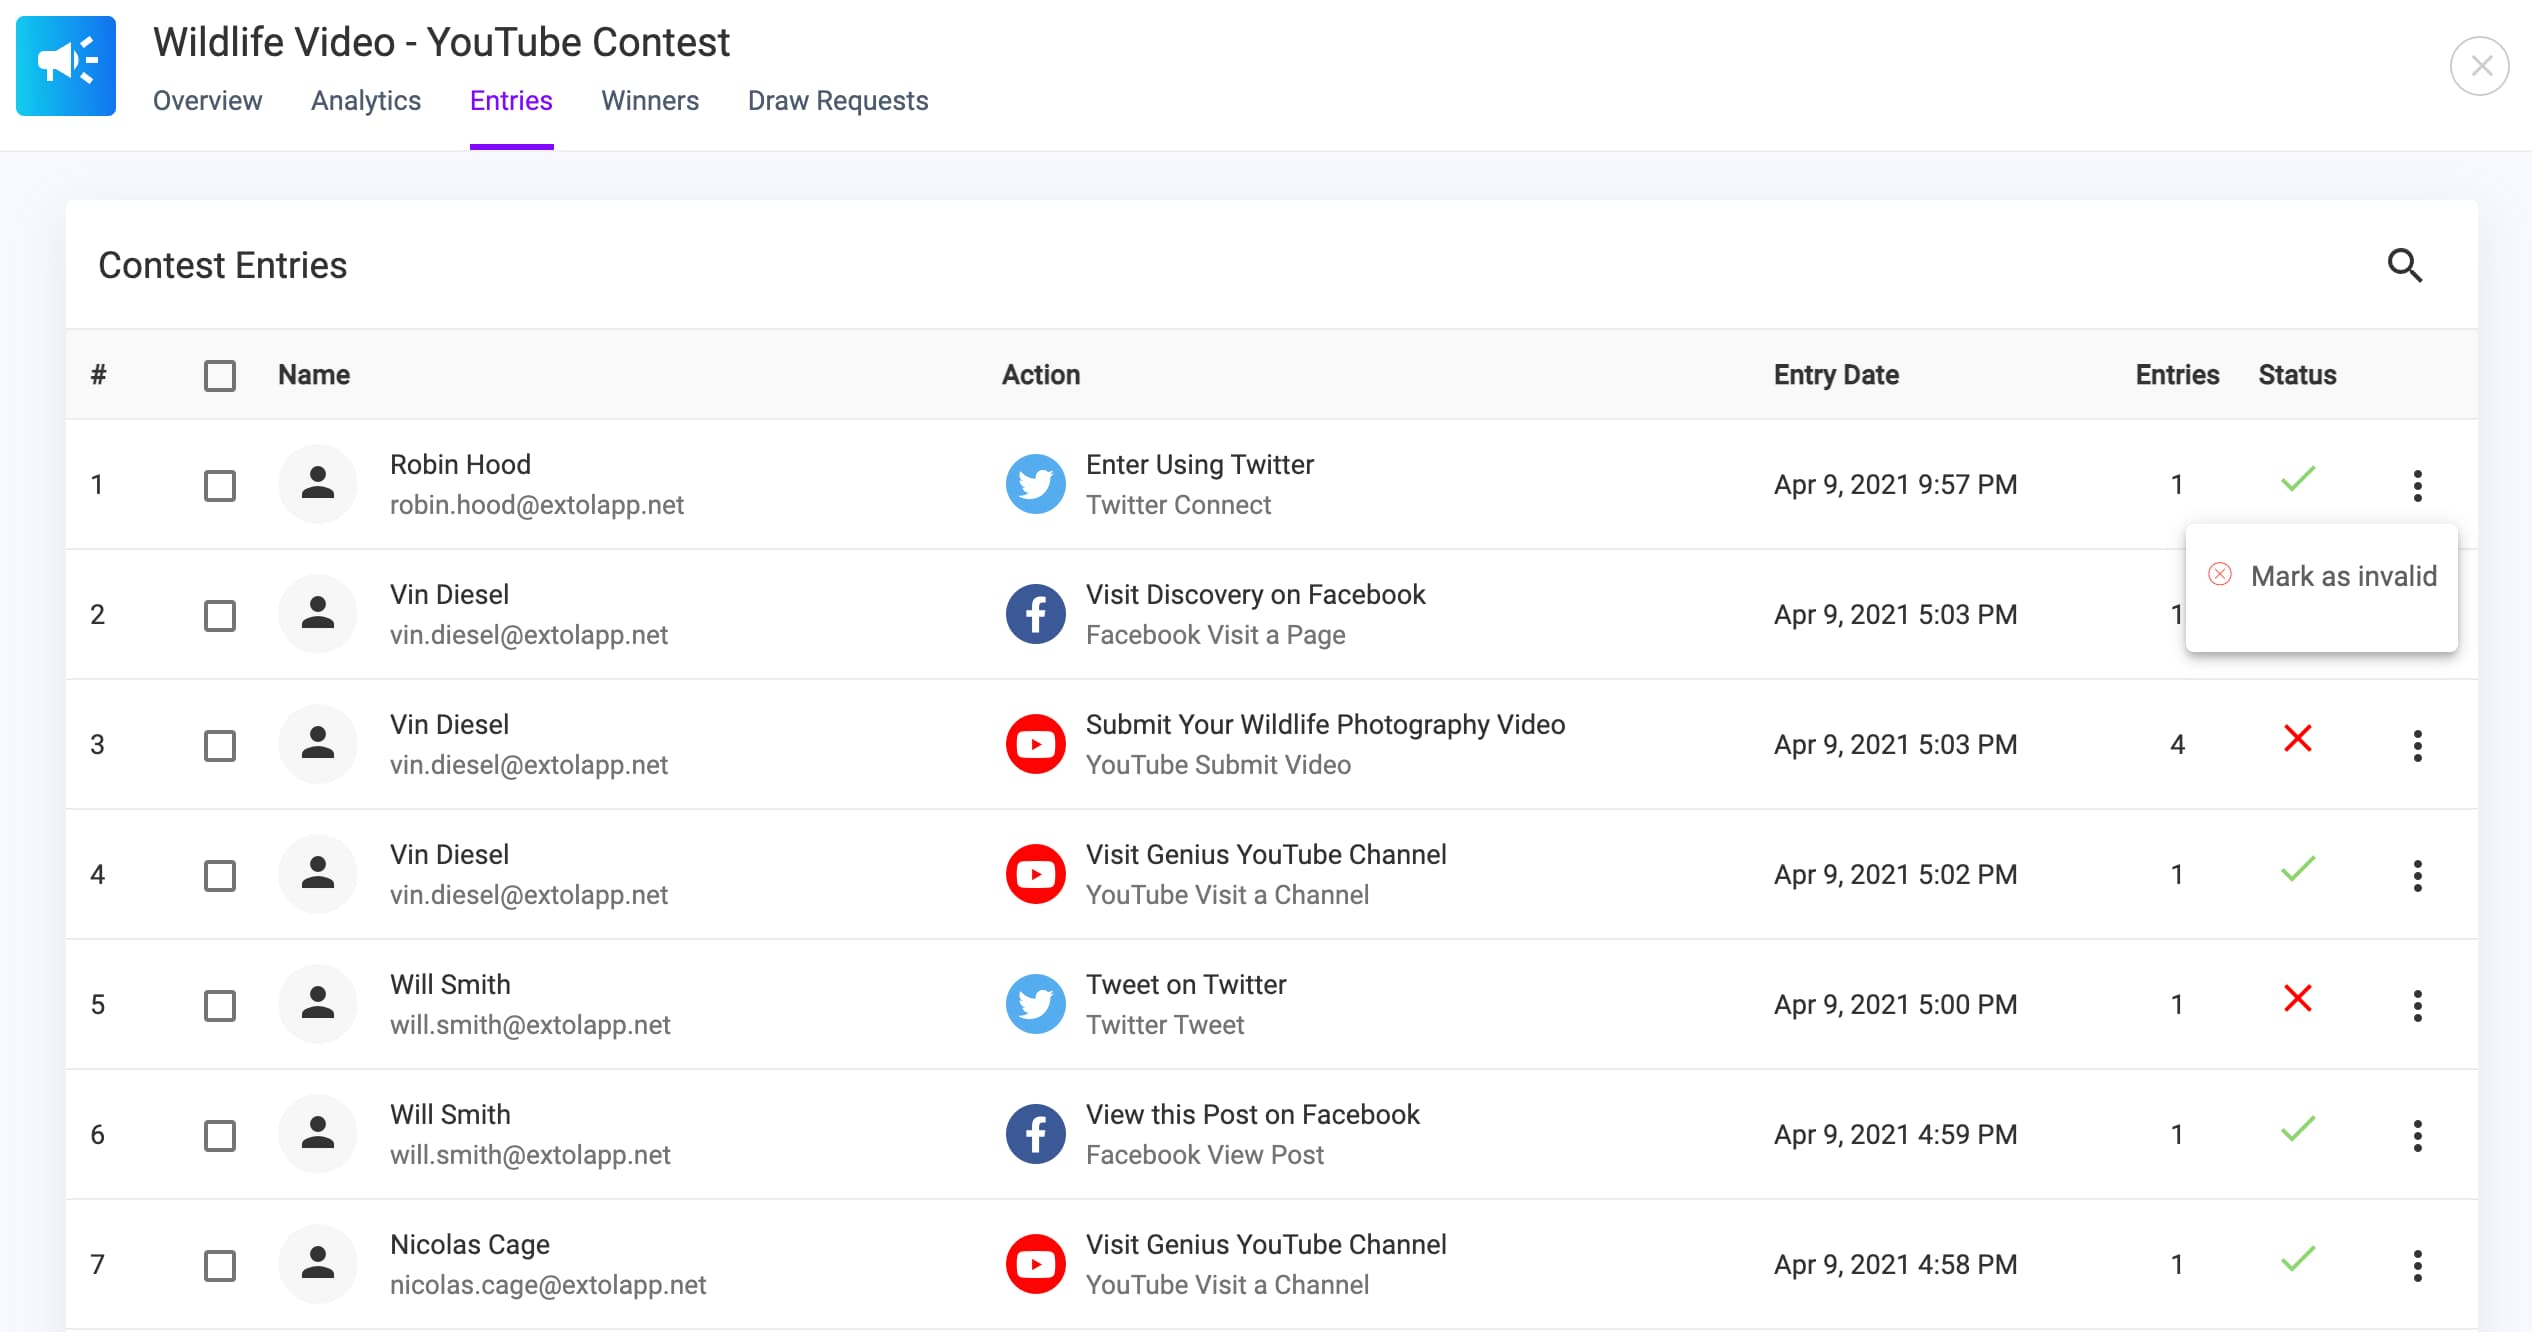Click the avatar icon in row 6

click(x=318, y=1134)
